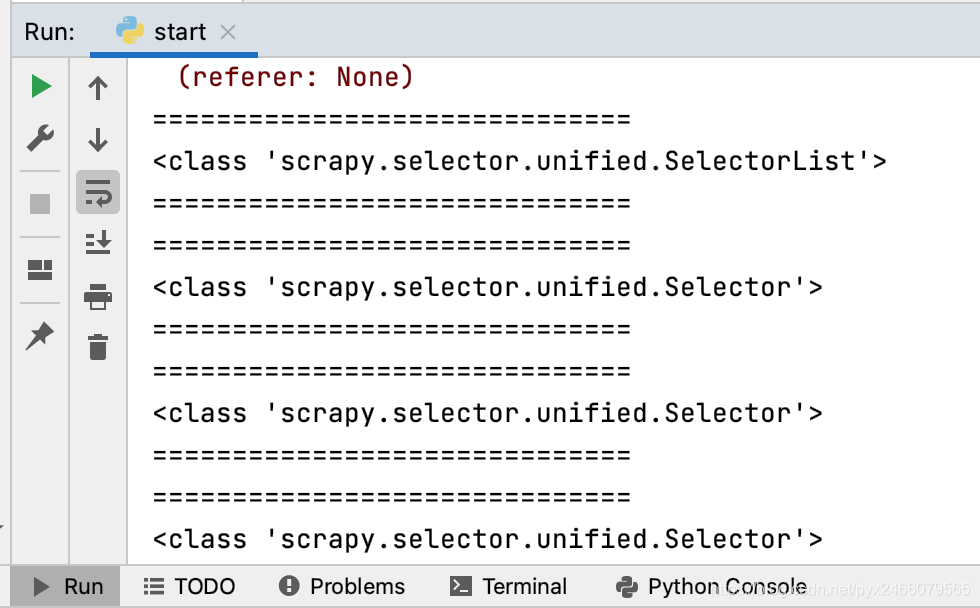
Task: Toggle soft-wrap for console output
Action: (x=98, y=192)
